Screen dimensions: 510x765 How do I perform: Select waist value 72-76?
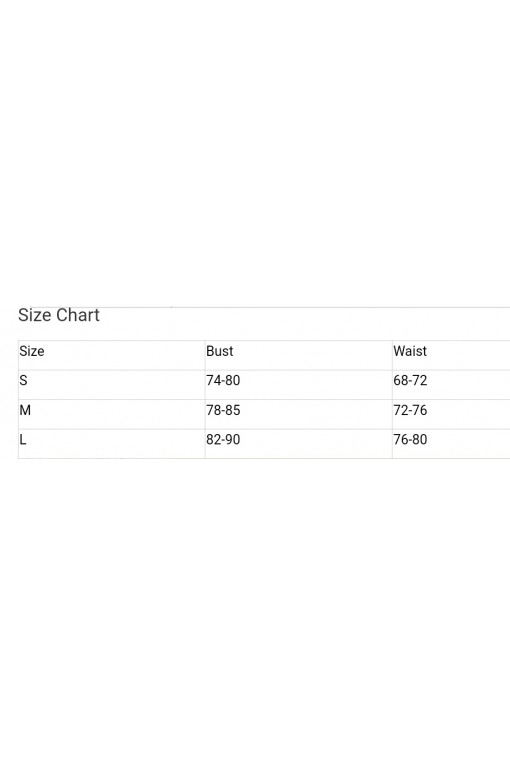pos(410,410)
